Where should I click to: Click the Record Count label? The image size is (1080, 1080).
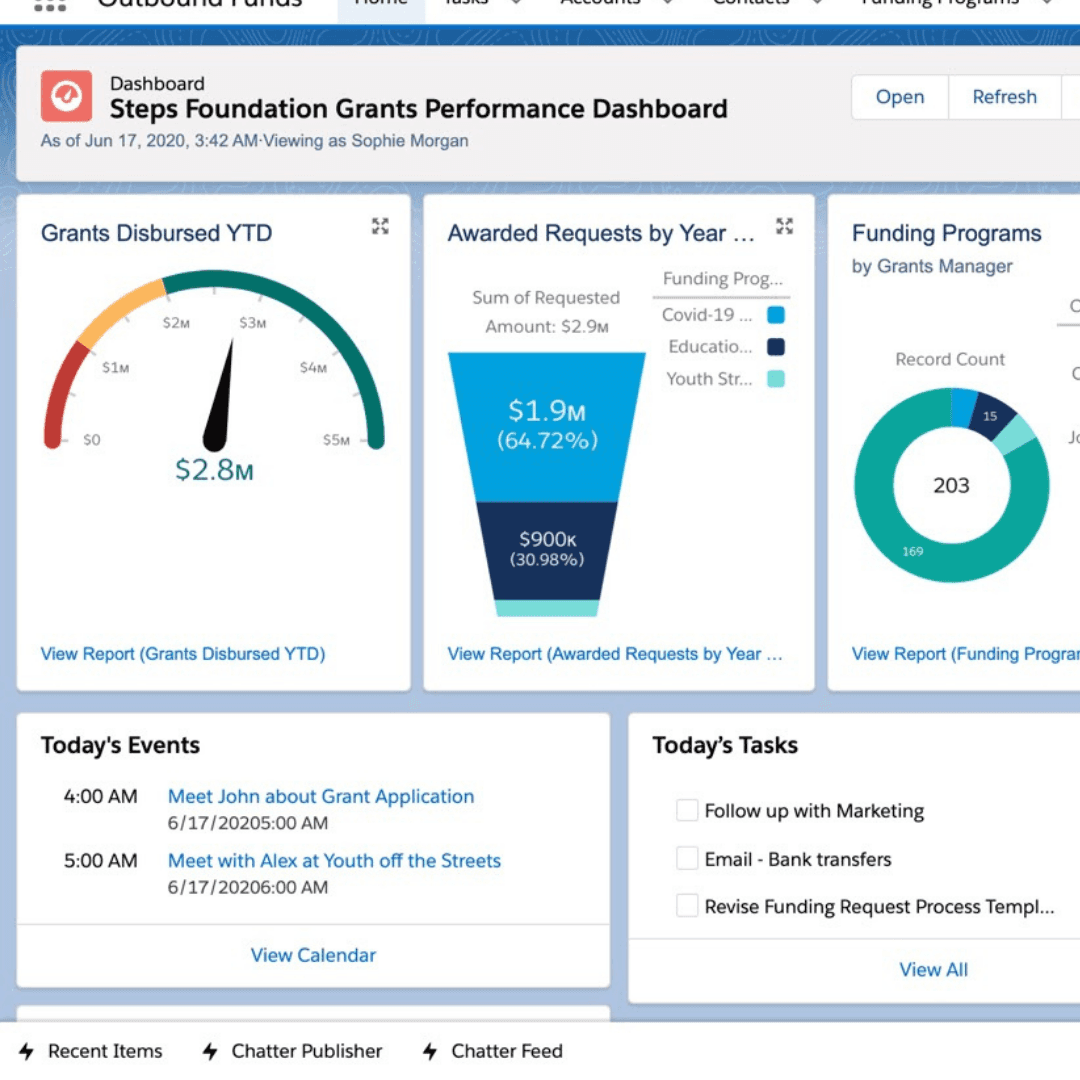[950, 359]
